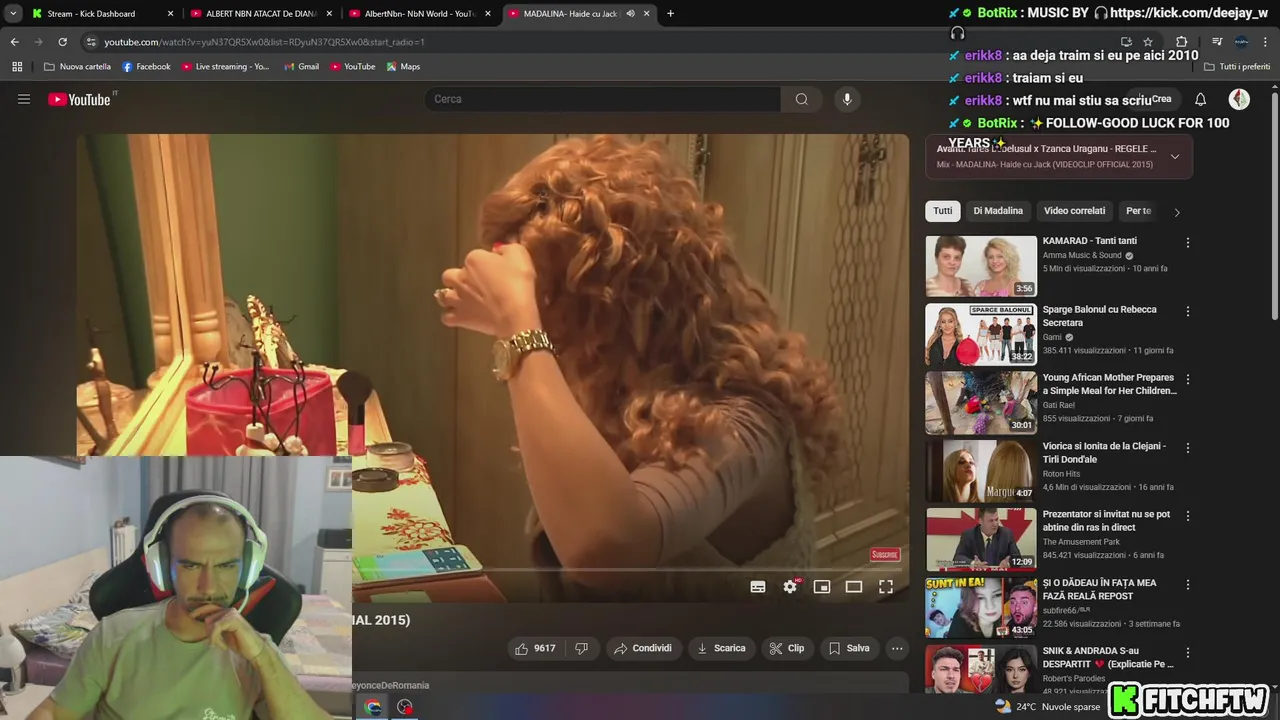Screen dimensions: 1280x720
Task: Open the player settings gear
Action: [x=790, y=587]
